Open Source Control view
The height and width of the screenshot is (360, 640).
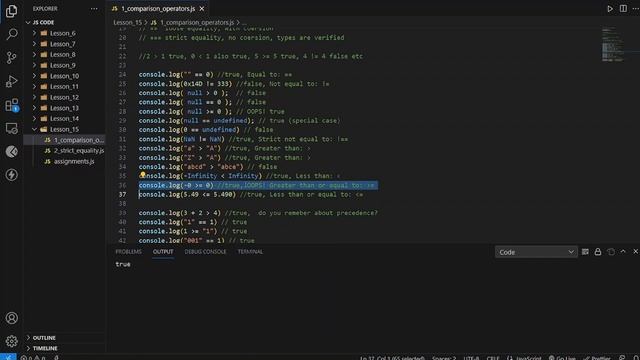tap(11, 58)
